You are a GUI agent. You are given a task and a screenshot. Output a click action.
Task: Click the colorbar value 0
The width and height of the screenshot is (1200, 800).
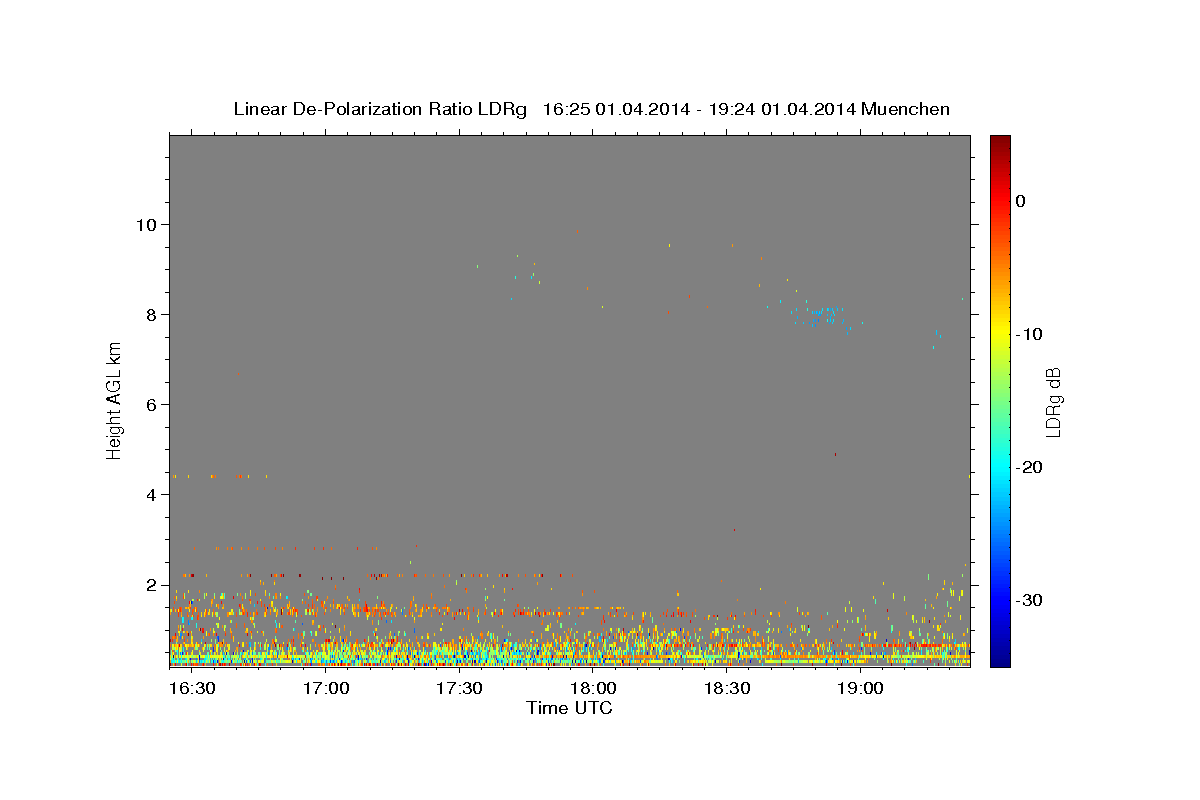pyautogui.click(x=1021, y=201)
